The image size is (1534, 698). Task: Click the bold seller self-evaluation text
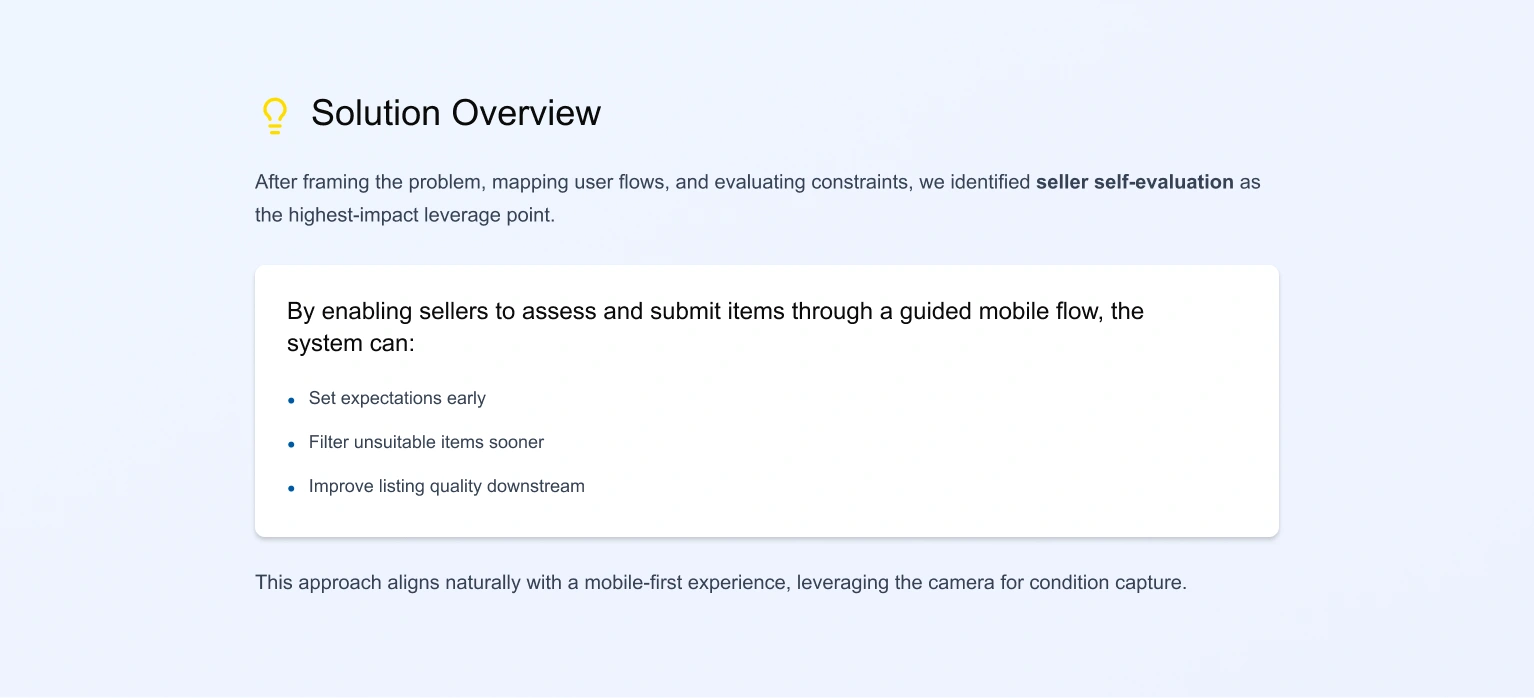1134,182
